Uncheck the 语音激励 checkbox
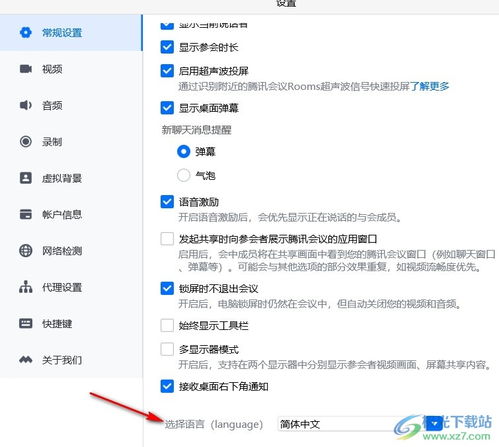The width and height of the screenshot is (499, 447). click(167, 202)
